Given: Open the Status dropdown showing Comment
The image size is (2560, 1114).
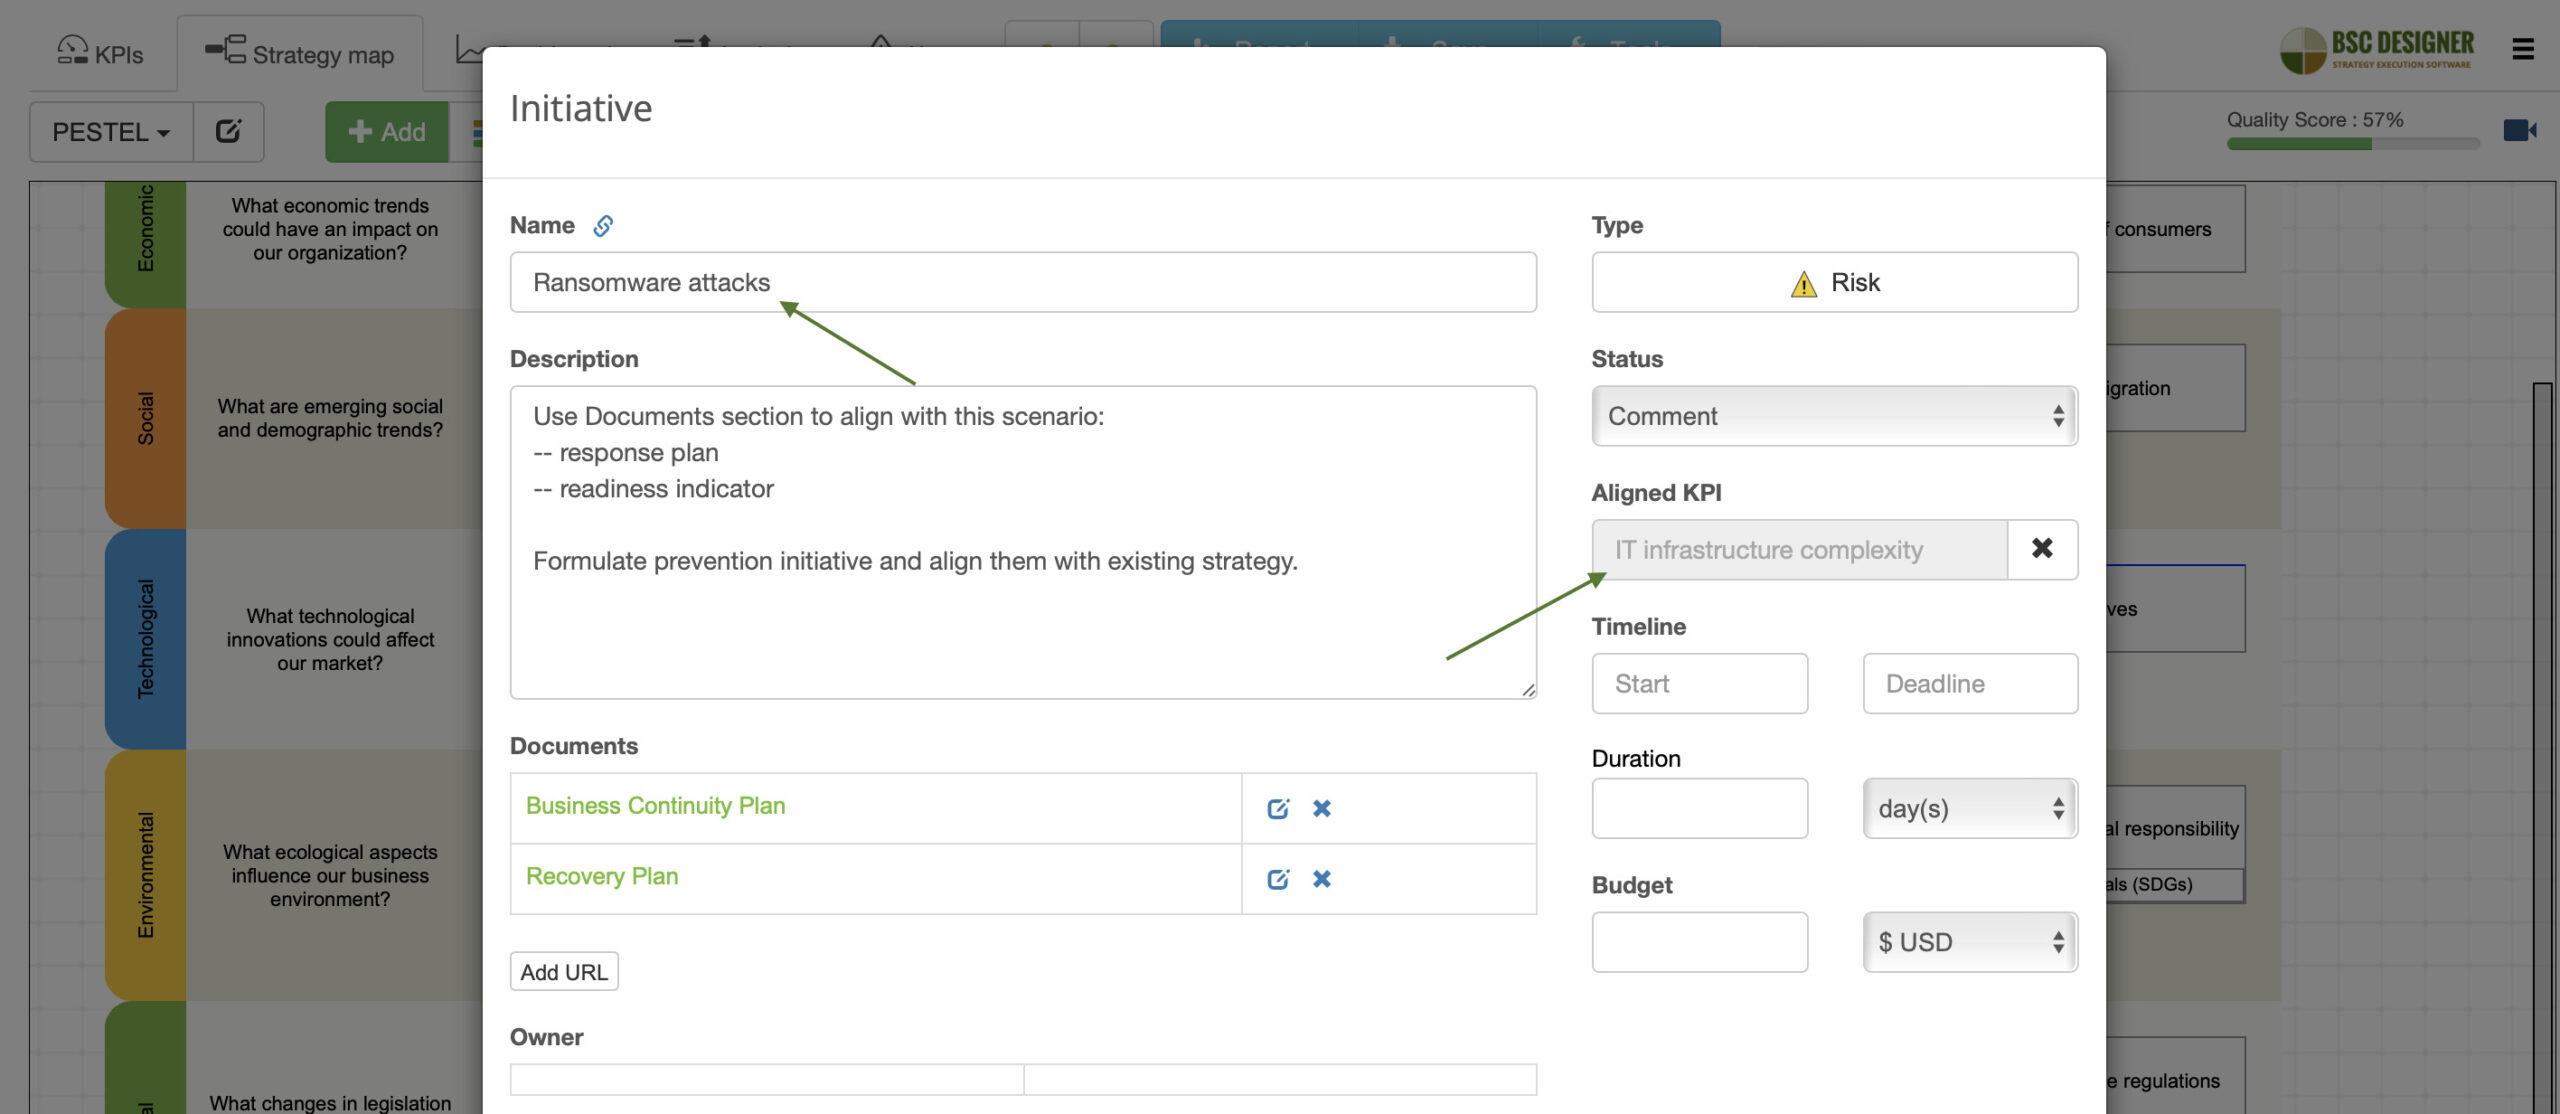Looking at the screenshot, I should 1834,415.
